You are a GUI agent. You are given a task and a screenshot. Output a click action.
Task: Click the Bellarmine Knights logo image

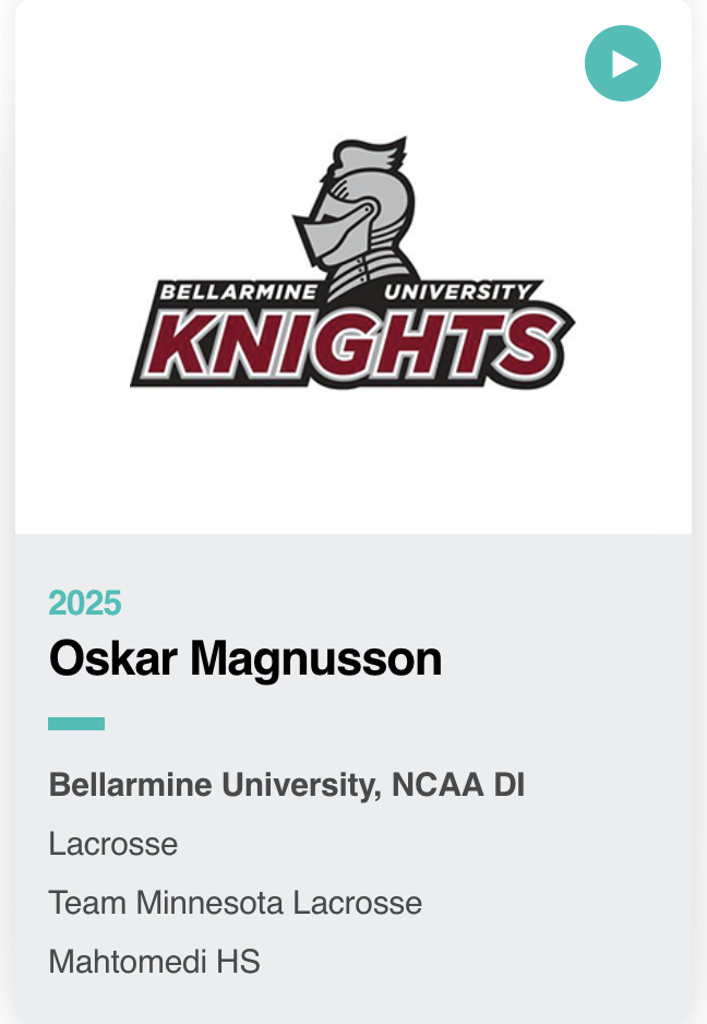[353, 265]
